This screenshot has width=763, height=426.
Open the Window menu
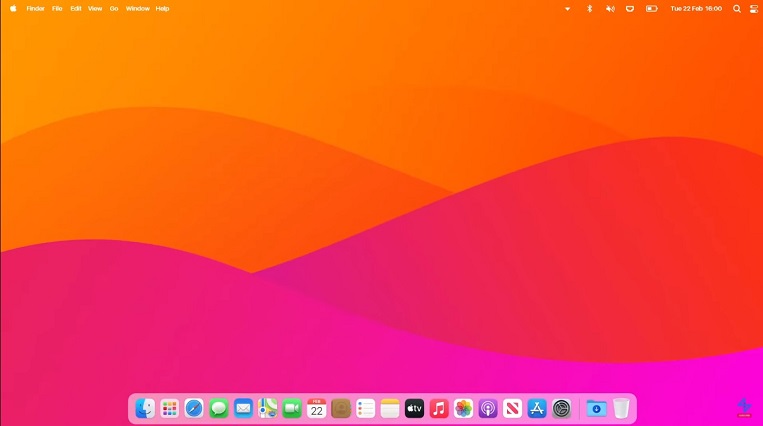(x=138, y=8)
